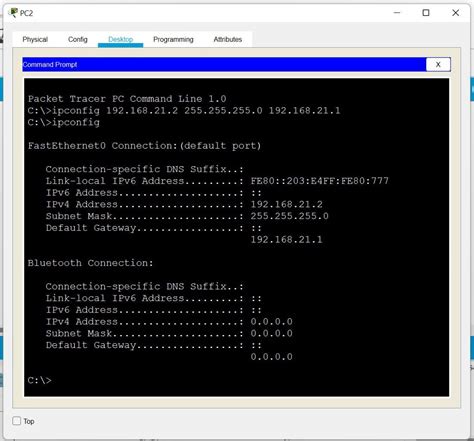Click the PC2 window icon
Viewport: 474px width, 441px height.
tap(13, 13)
